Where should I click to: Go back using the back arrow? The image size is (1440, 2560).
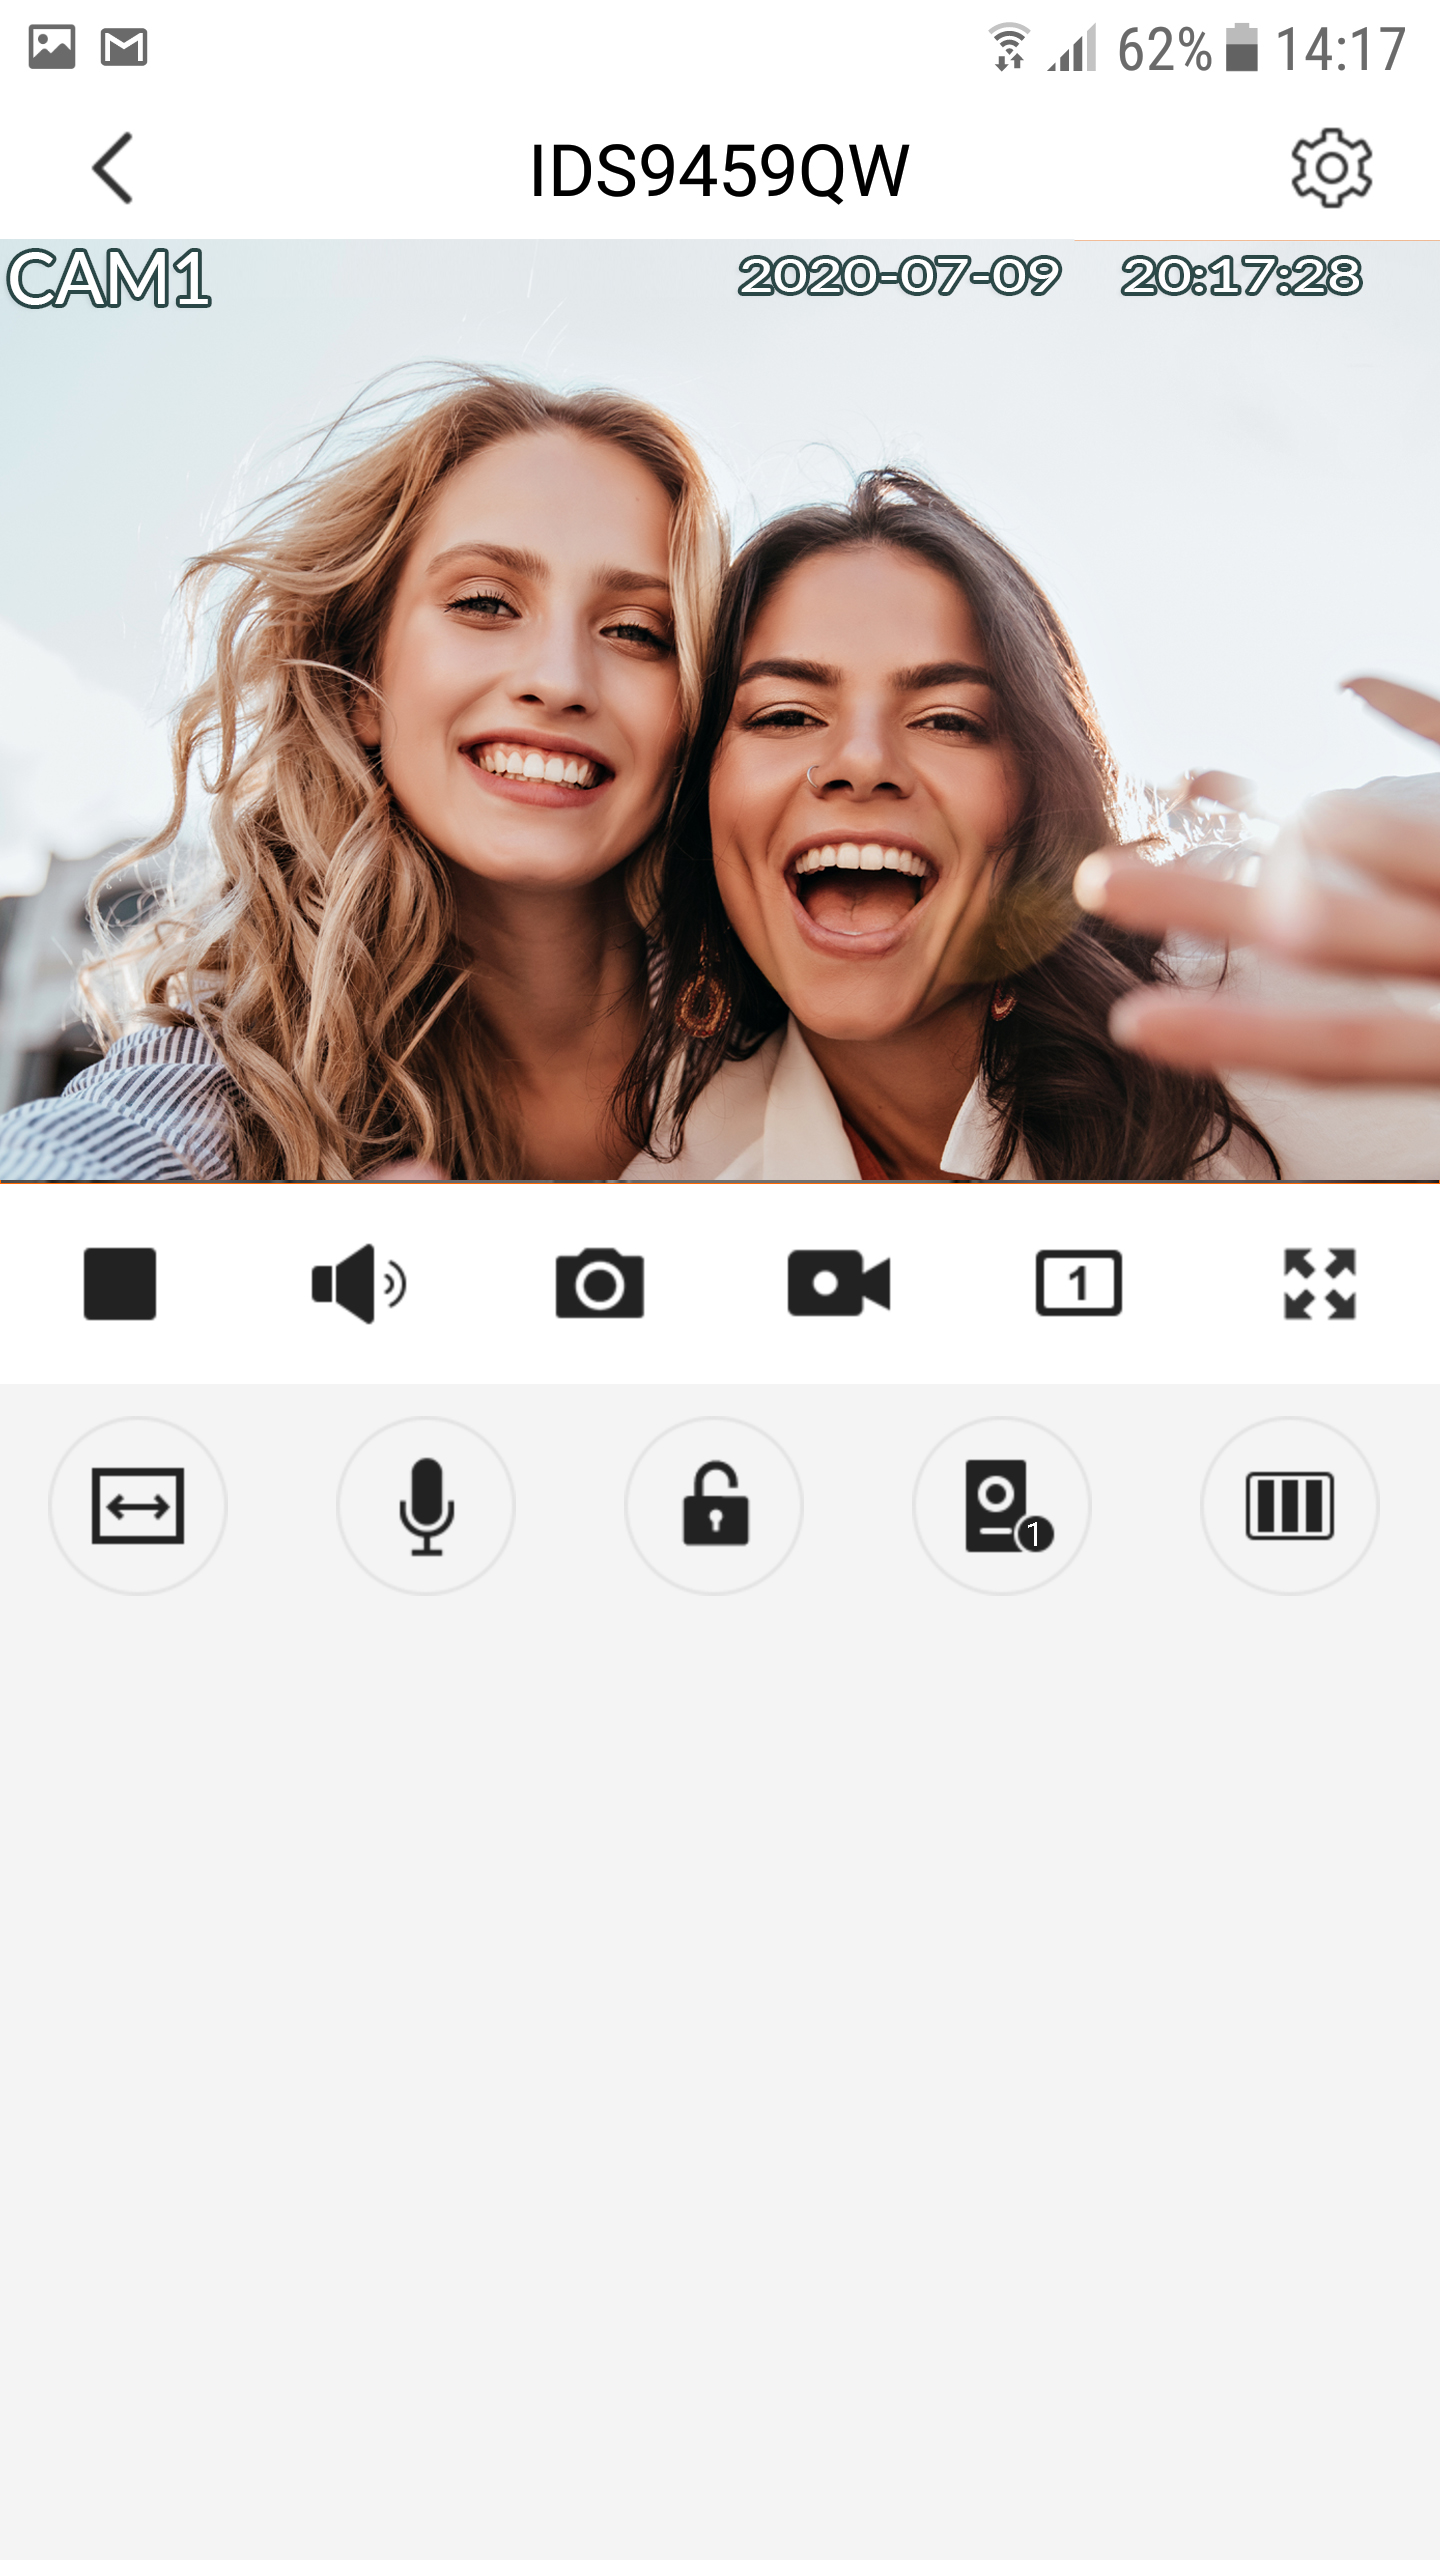(113, 168)
